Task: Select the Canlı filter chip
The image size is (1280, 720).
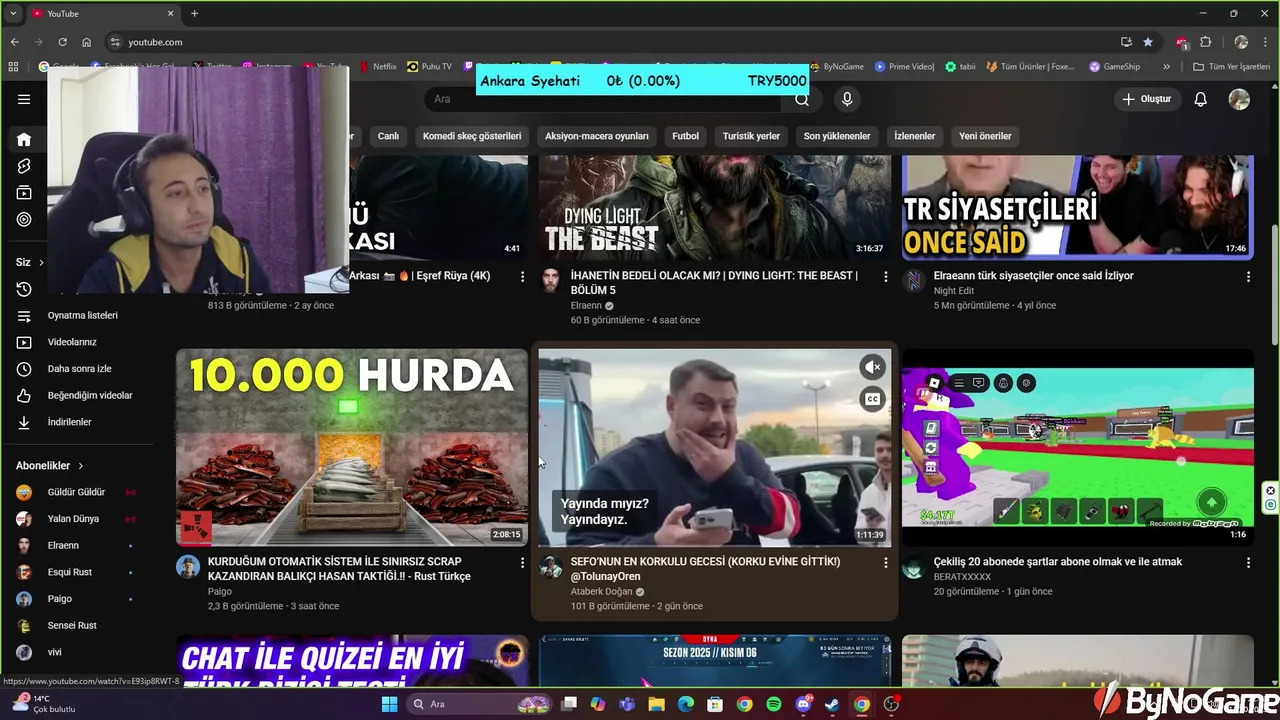Action: coord(388,136)
